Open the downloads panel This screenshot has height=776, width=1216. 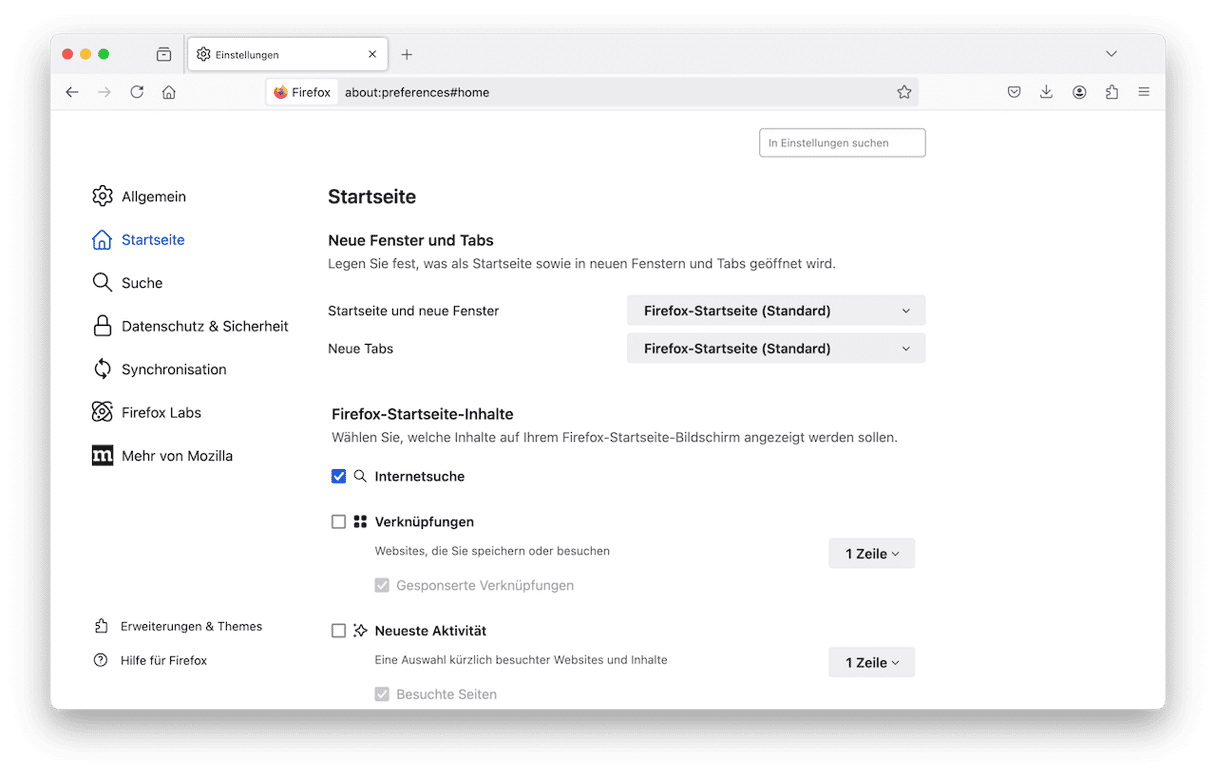(1046, 92)
